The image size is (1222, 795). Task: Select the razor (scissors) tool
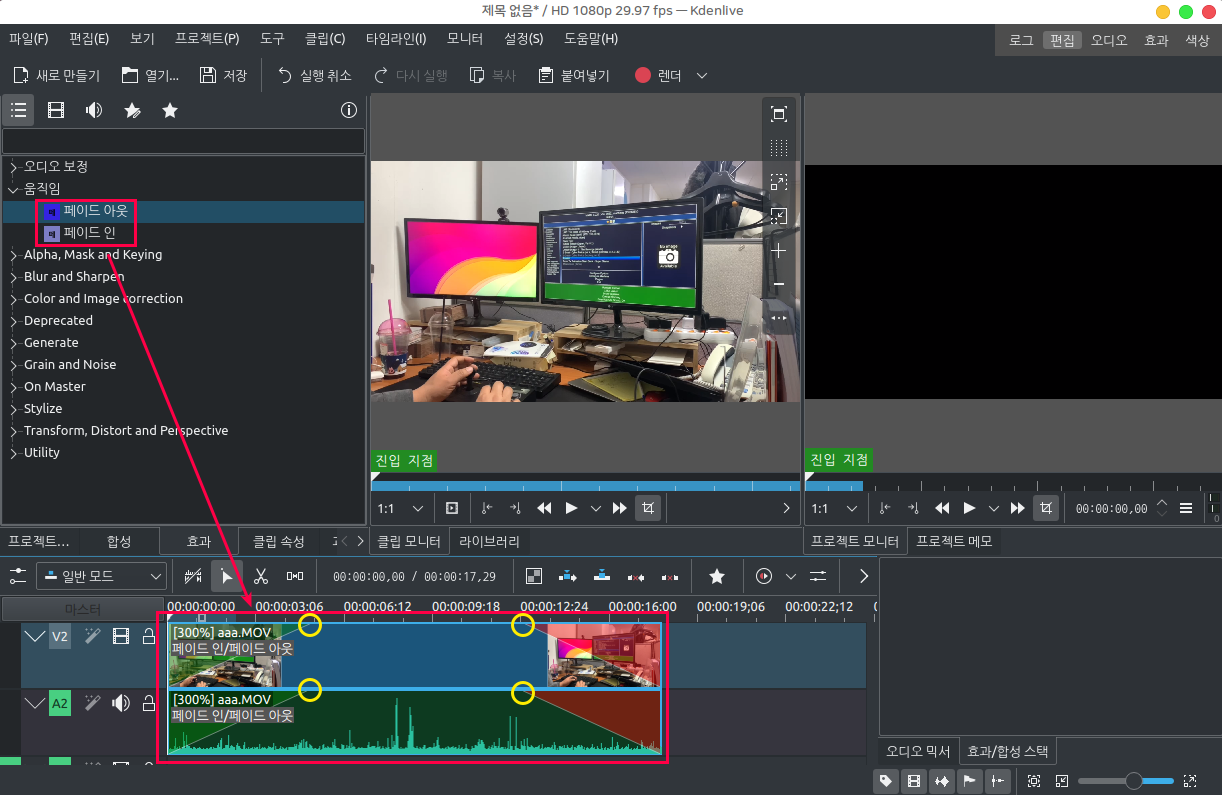[x=260, y=576]
